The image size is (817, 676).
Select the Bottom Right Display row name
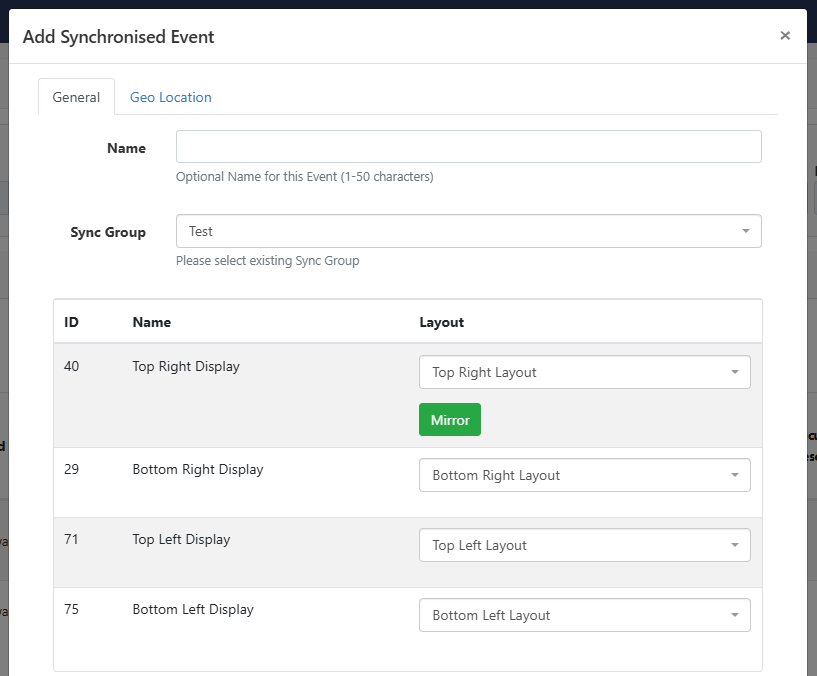tap(198, 469)
